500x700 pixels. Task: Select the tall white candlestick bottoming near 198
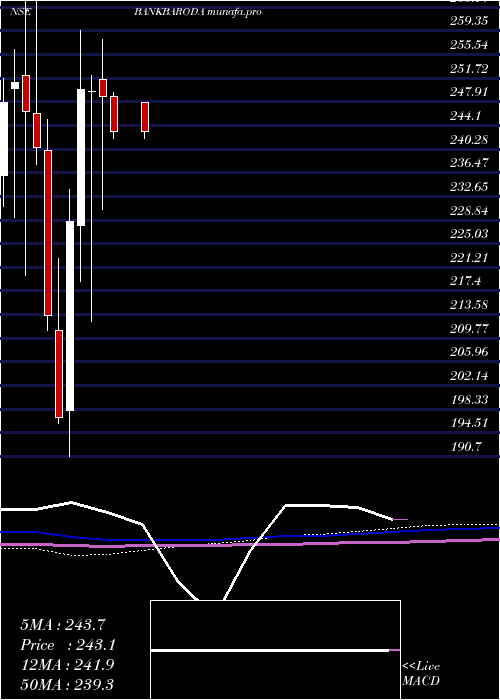70,316
